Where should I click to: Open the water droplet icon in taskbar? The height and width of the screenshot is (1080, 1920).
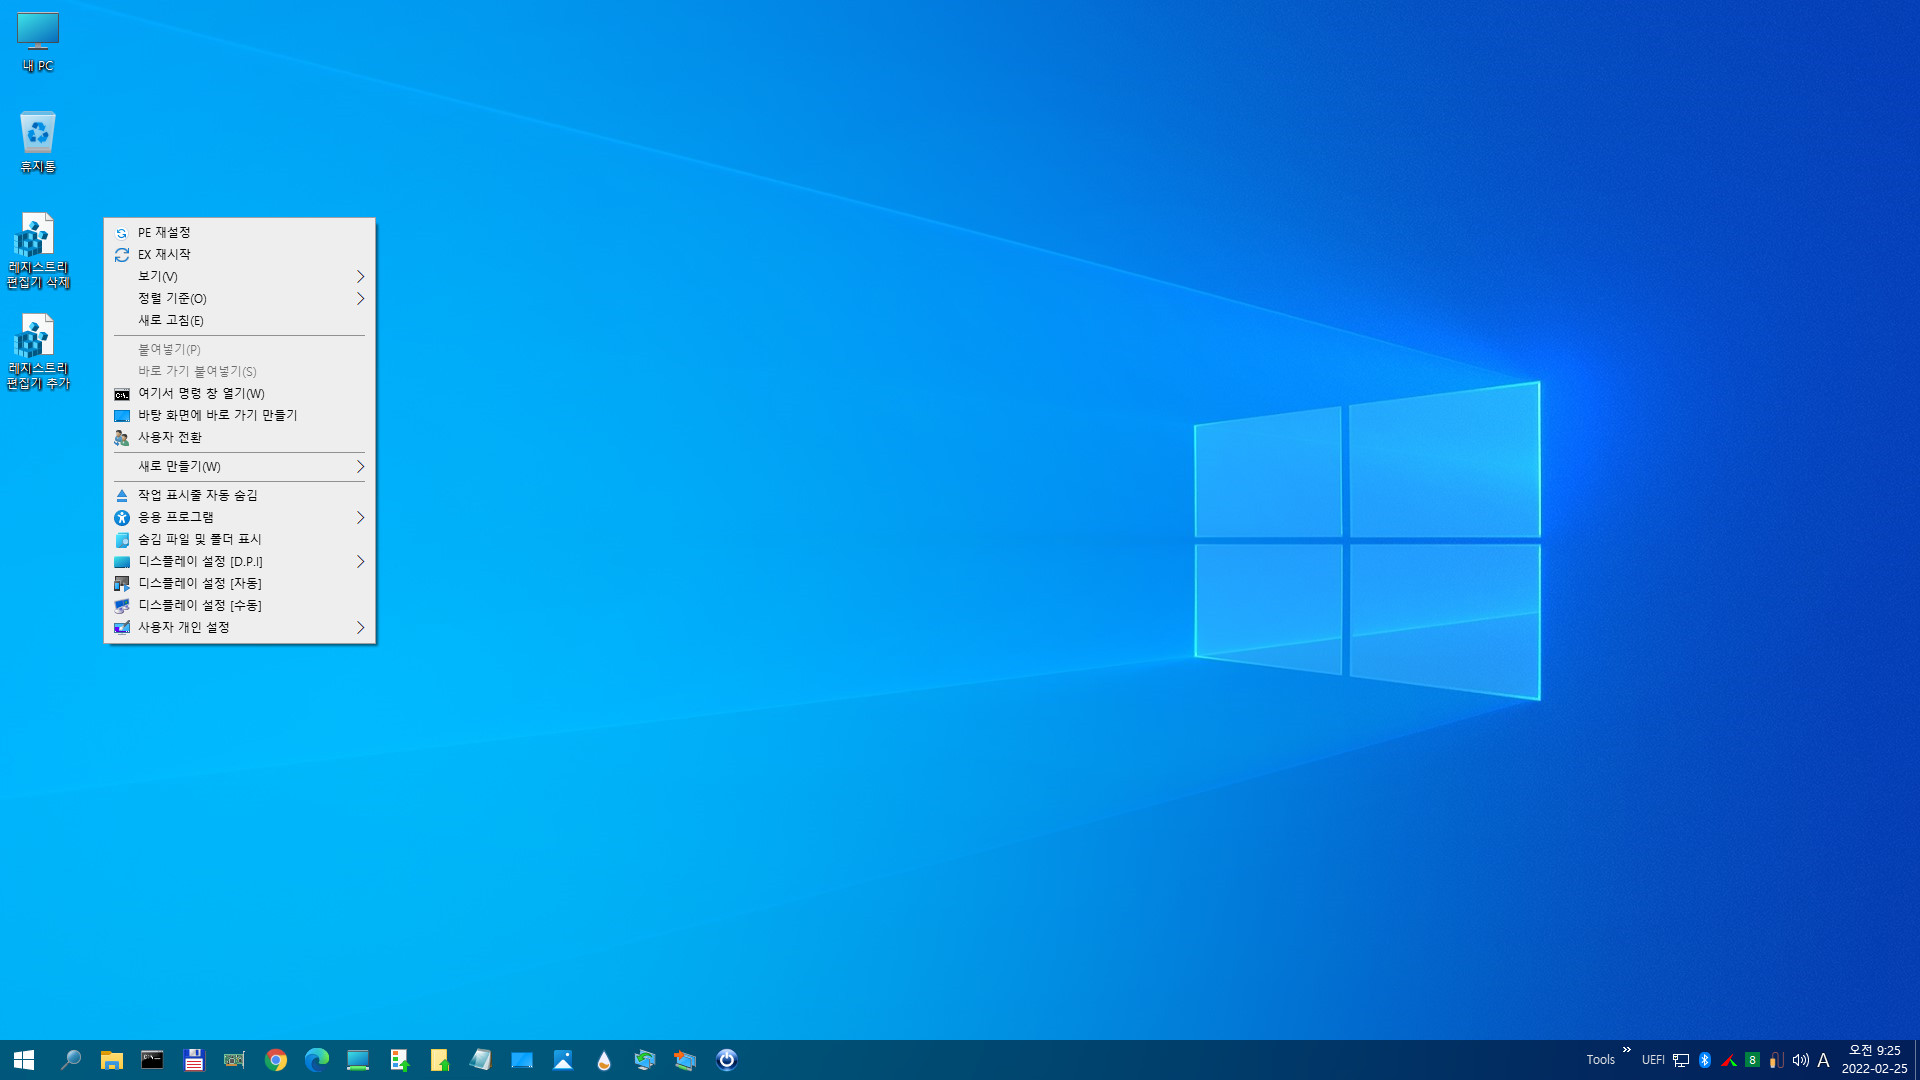[604, 1060]
